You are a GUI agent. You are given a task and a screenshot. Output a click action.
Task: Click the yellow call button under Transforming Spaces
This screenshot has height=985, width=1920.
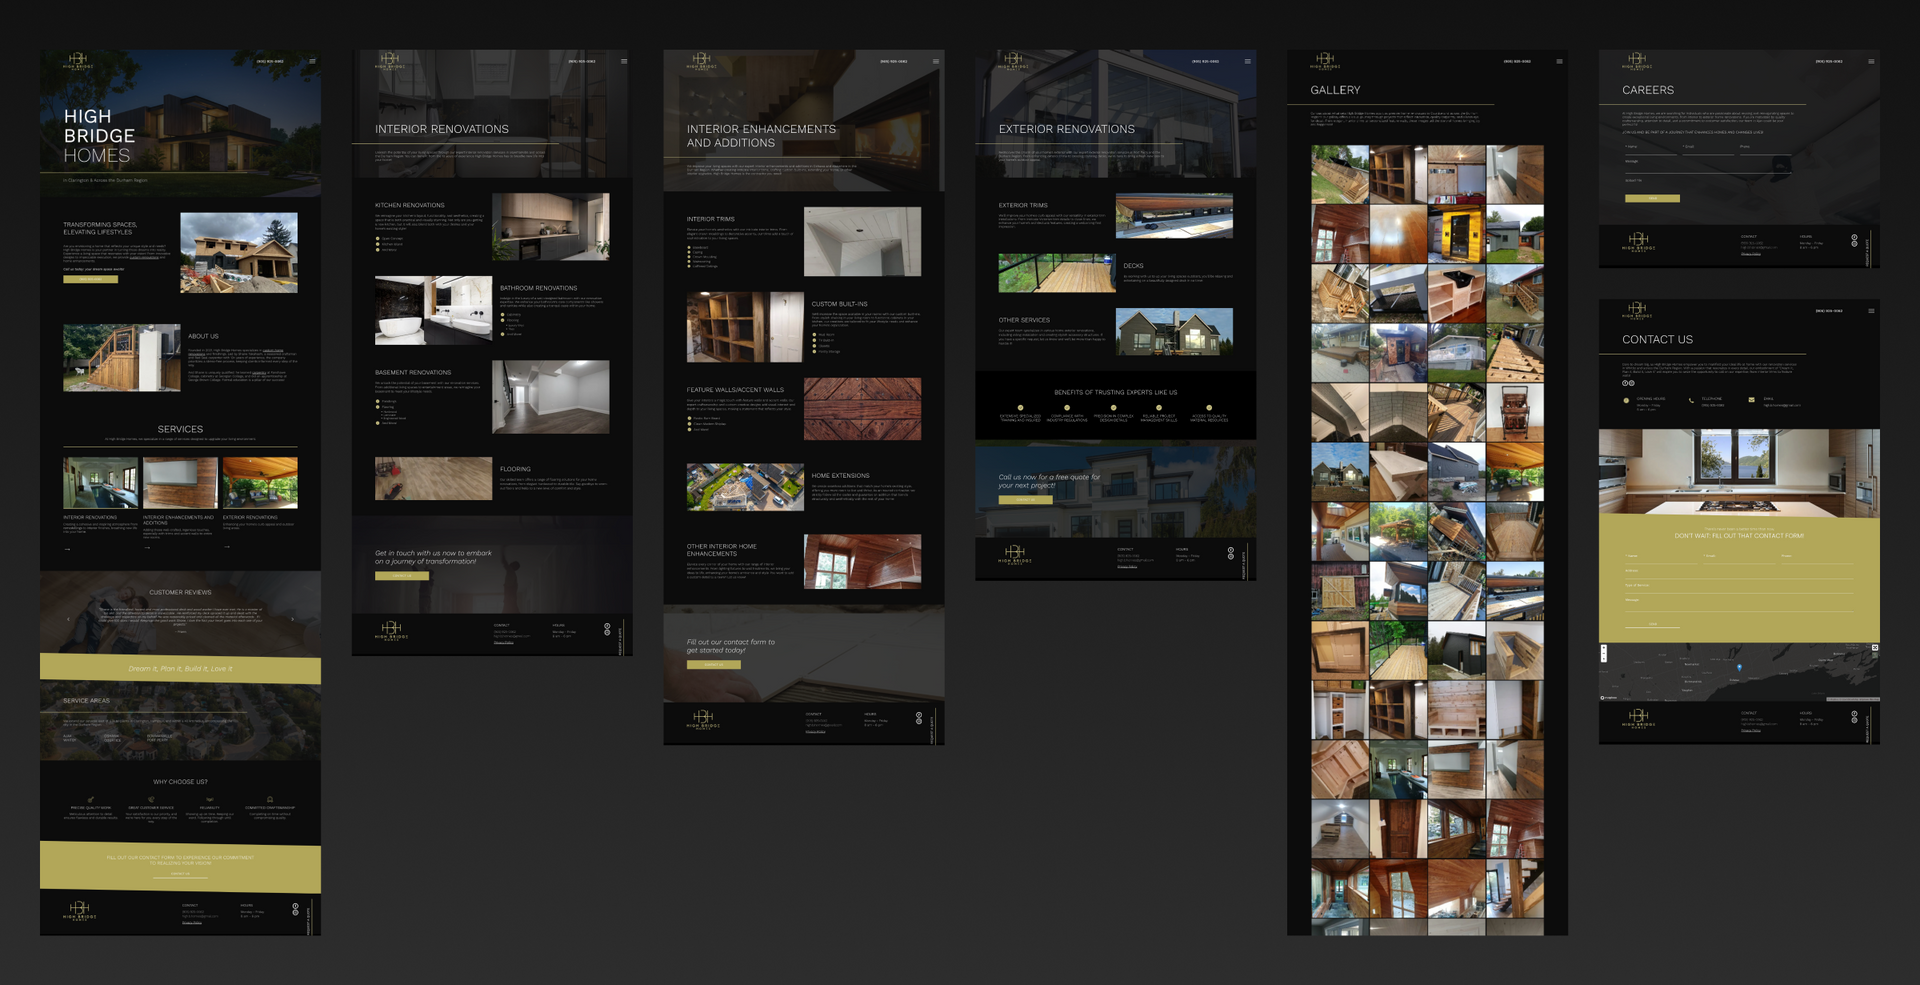(x=91, y=279)
